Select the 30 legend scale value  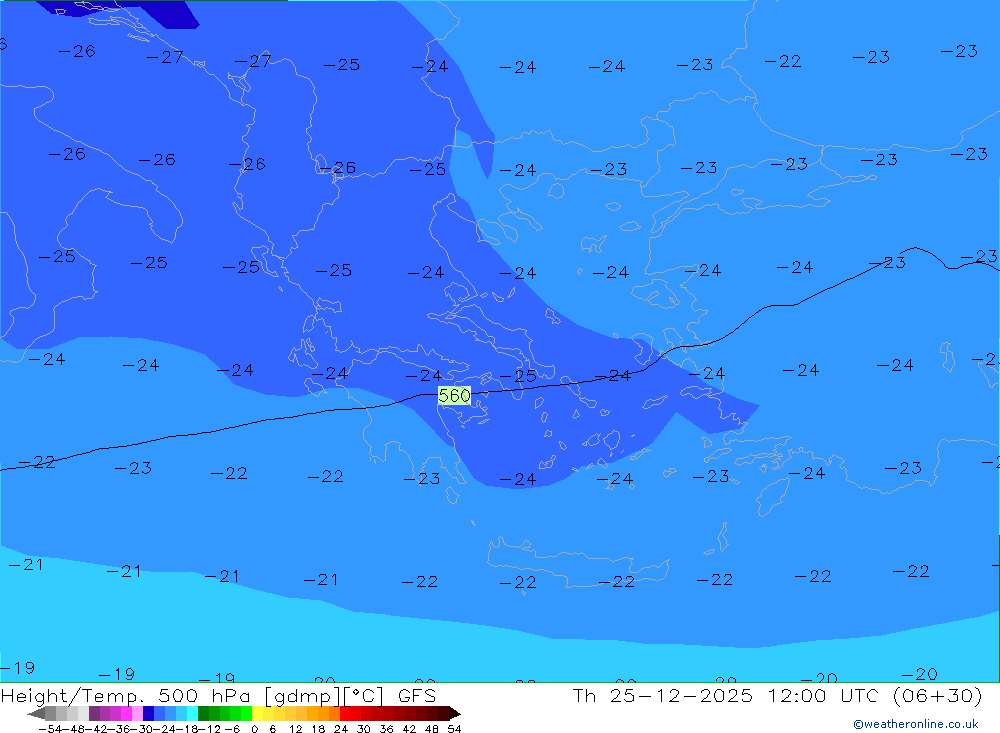[364, 729]
